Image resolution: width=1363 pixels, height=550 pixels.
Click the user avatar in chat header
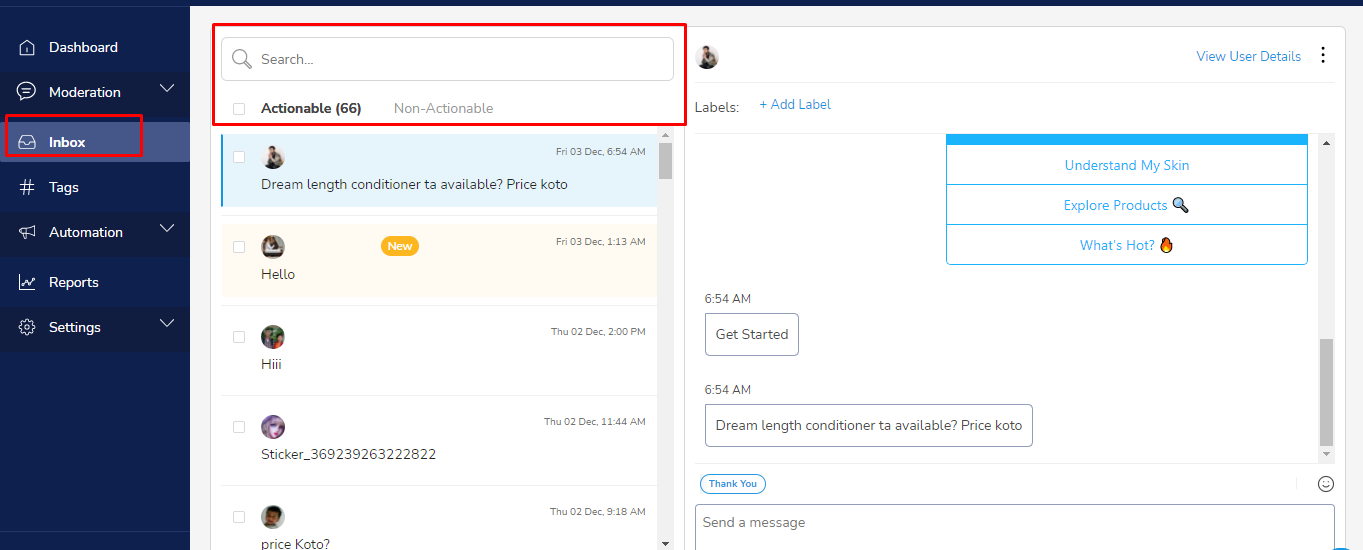point(707,57)
